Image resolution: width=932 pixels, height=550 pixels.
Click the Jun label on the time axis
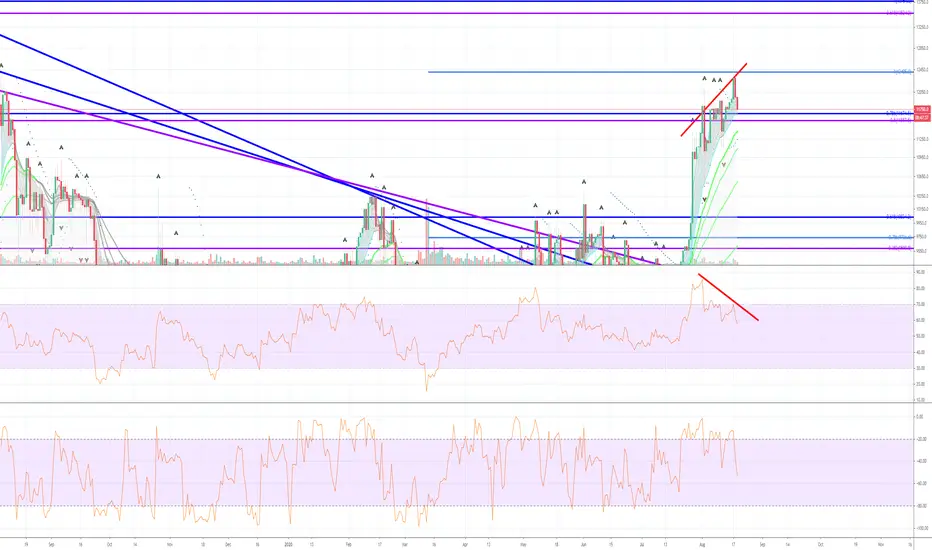click(584, 544)
